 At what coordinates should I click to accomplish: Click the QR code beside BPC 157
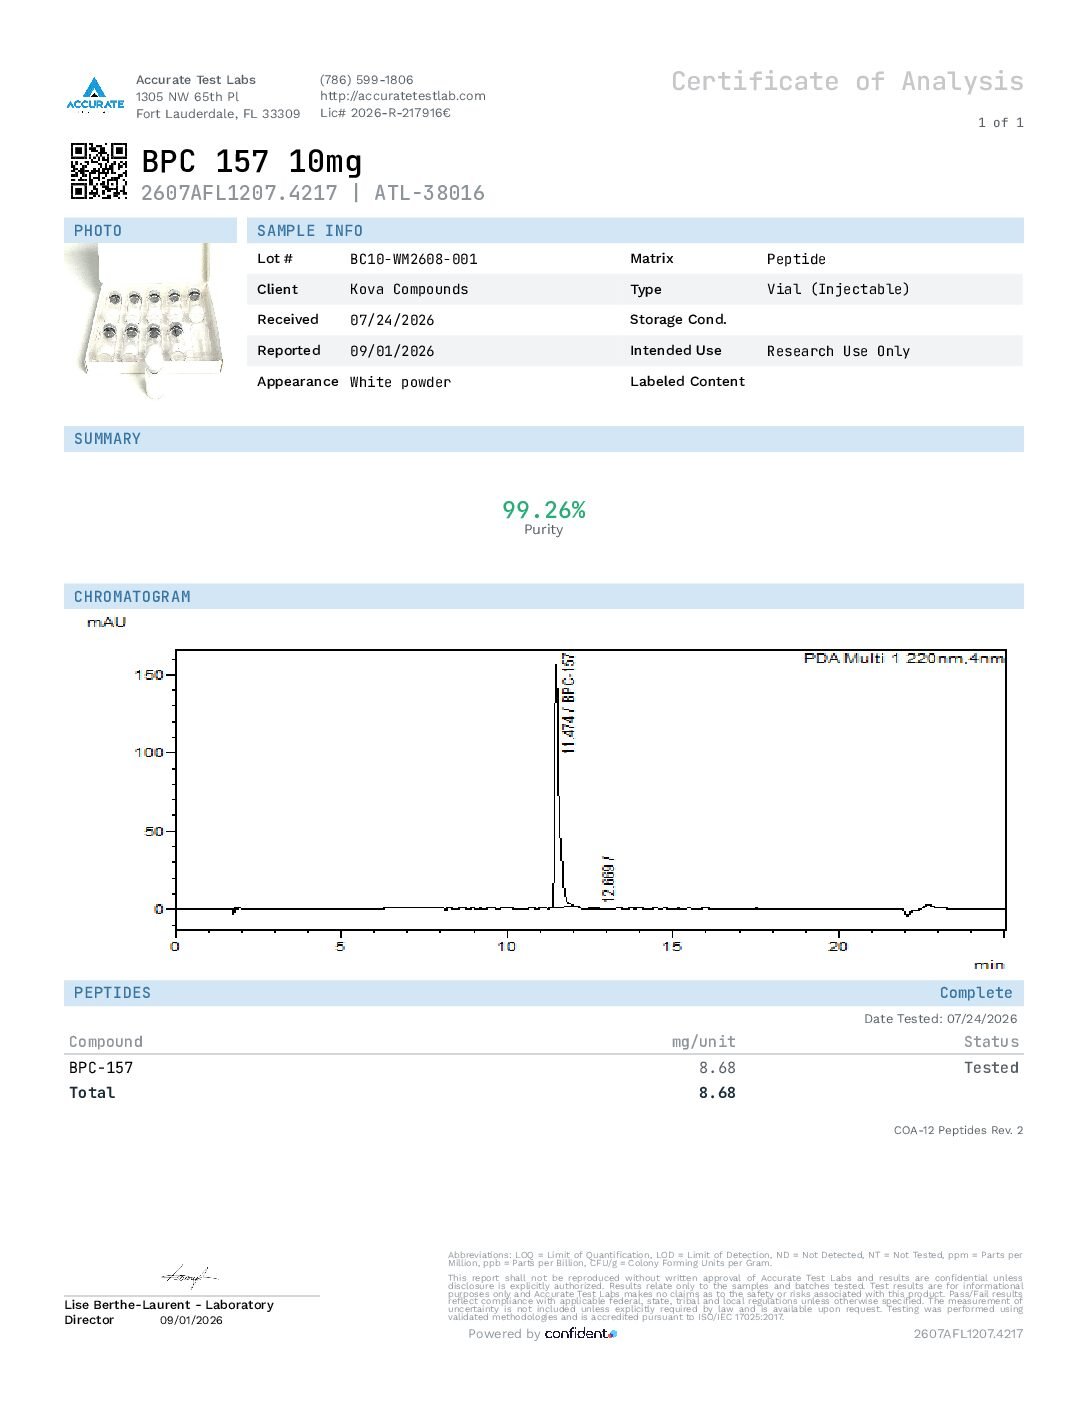[x=99, y=171]
